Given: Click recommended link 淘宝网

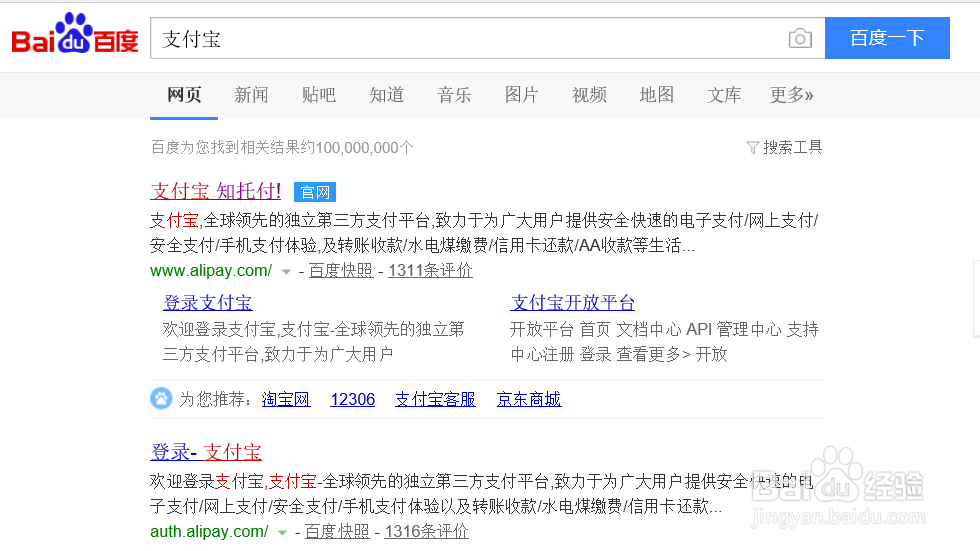Looking at the screenshot, I should pos(286,399).
